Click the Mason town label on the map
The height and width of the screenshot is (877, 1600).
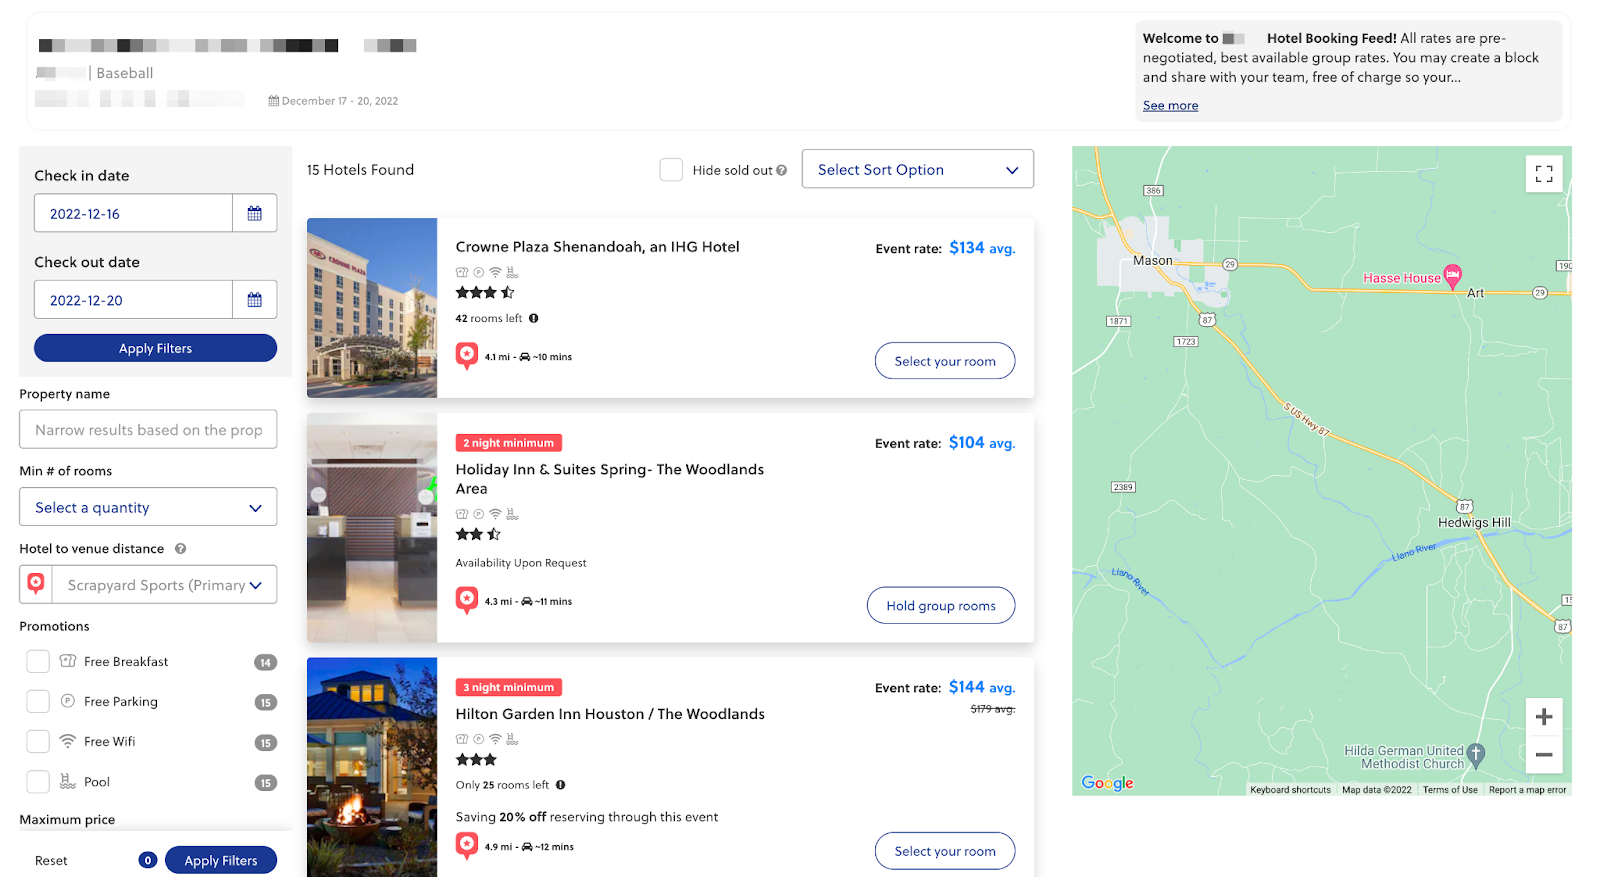point(1153,261)
